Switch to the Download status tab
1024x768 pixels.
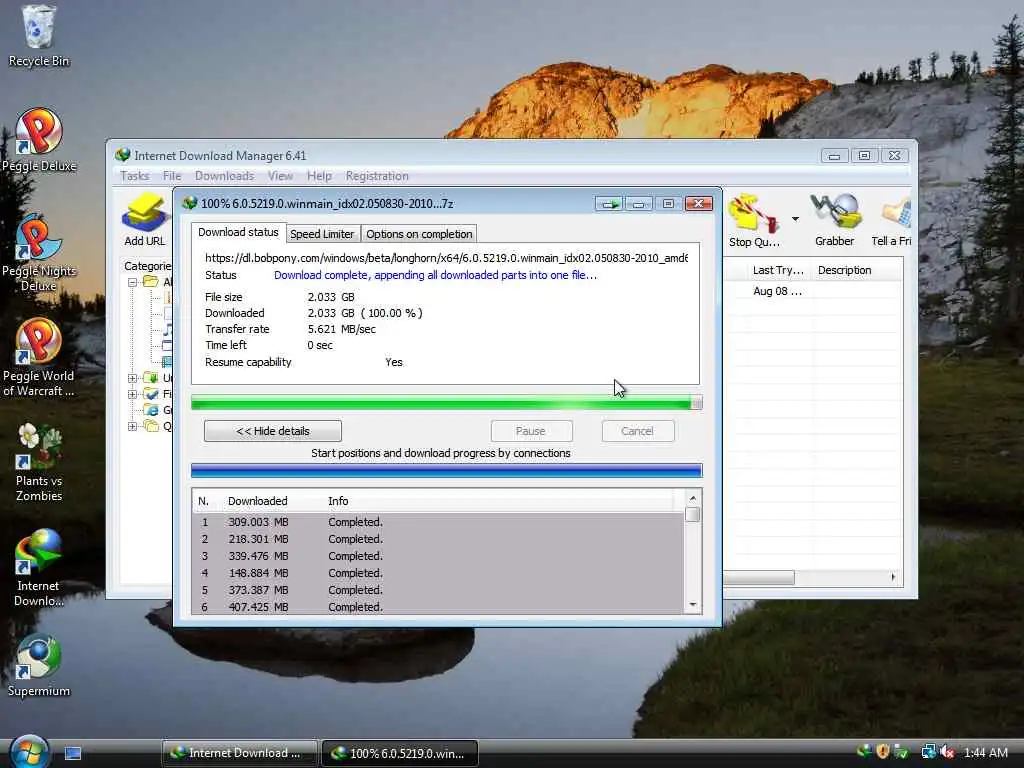(238, 232)
